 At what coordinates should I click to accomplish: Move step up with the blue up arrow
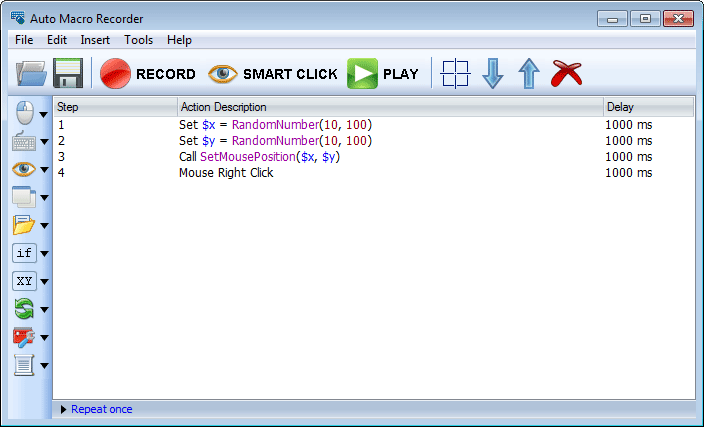tap(529, 73)
